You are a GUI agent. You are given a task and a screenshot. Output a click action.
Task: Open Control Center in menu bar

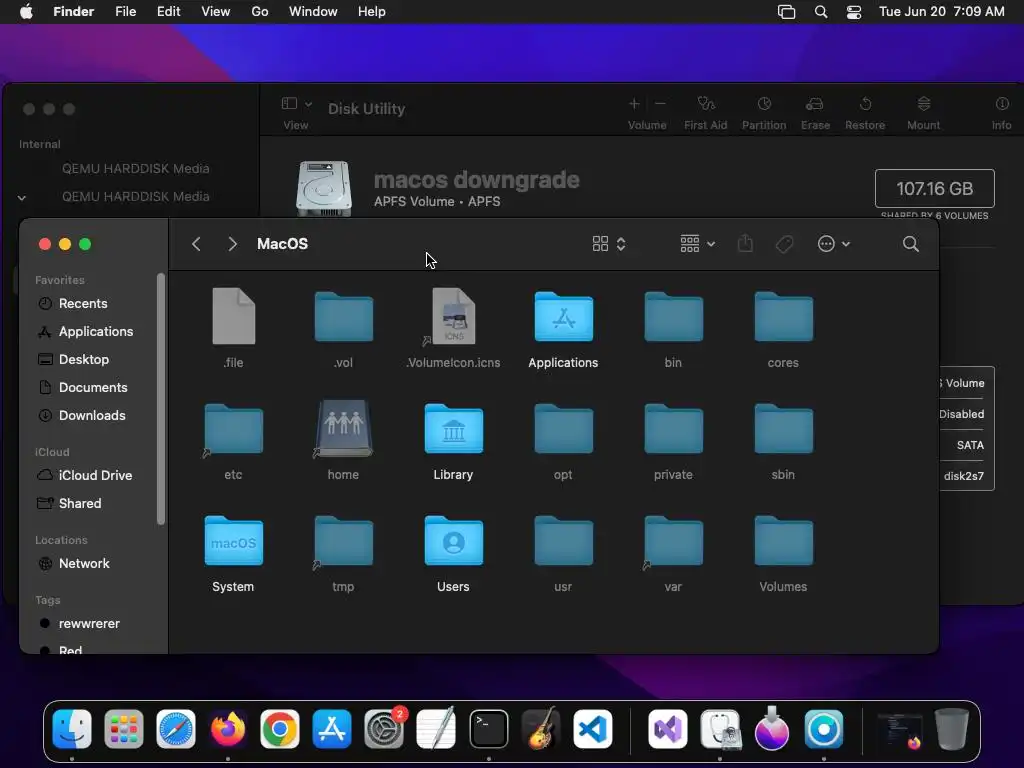tap(854, 12)
